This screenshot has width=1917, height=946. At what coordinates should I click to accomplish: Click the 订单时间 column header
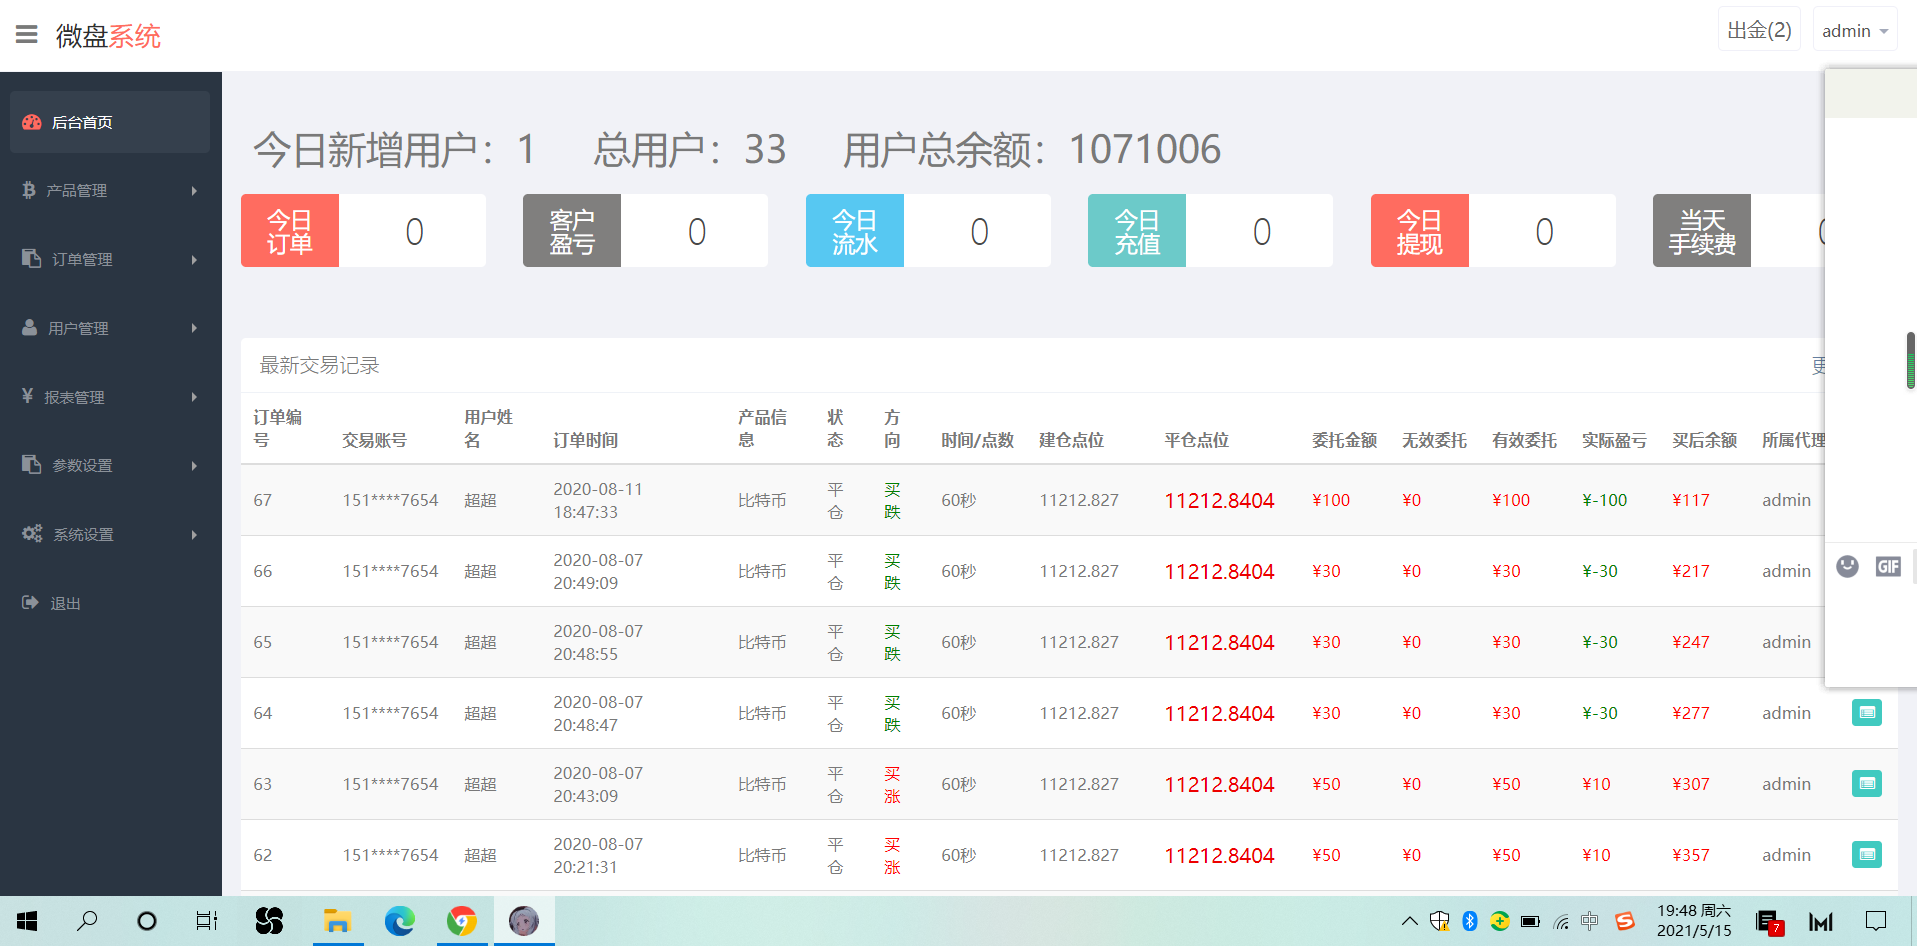pos(586,440)
